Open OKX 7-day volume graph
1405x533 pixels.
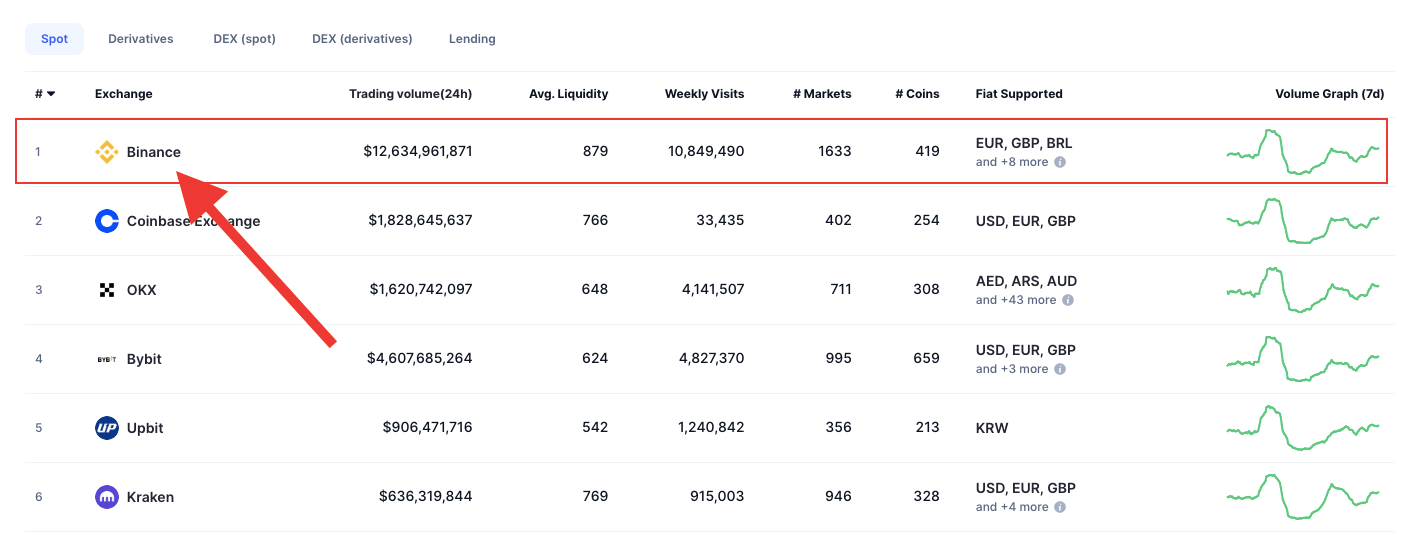(x=1304, y=290)
